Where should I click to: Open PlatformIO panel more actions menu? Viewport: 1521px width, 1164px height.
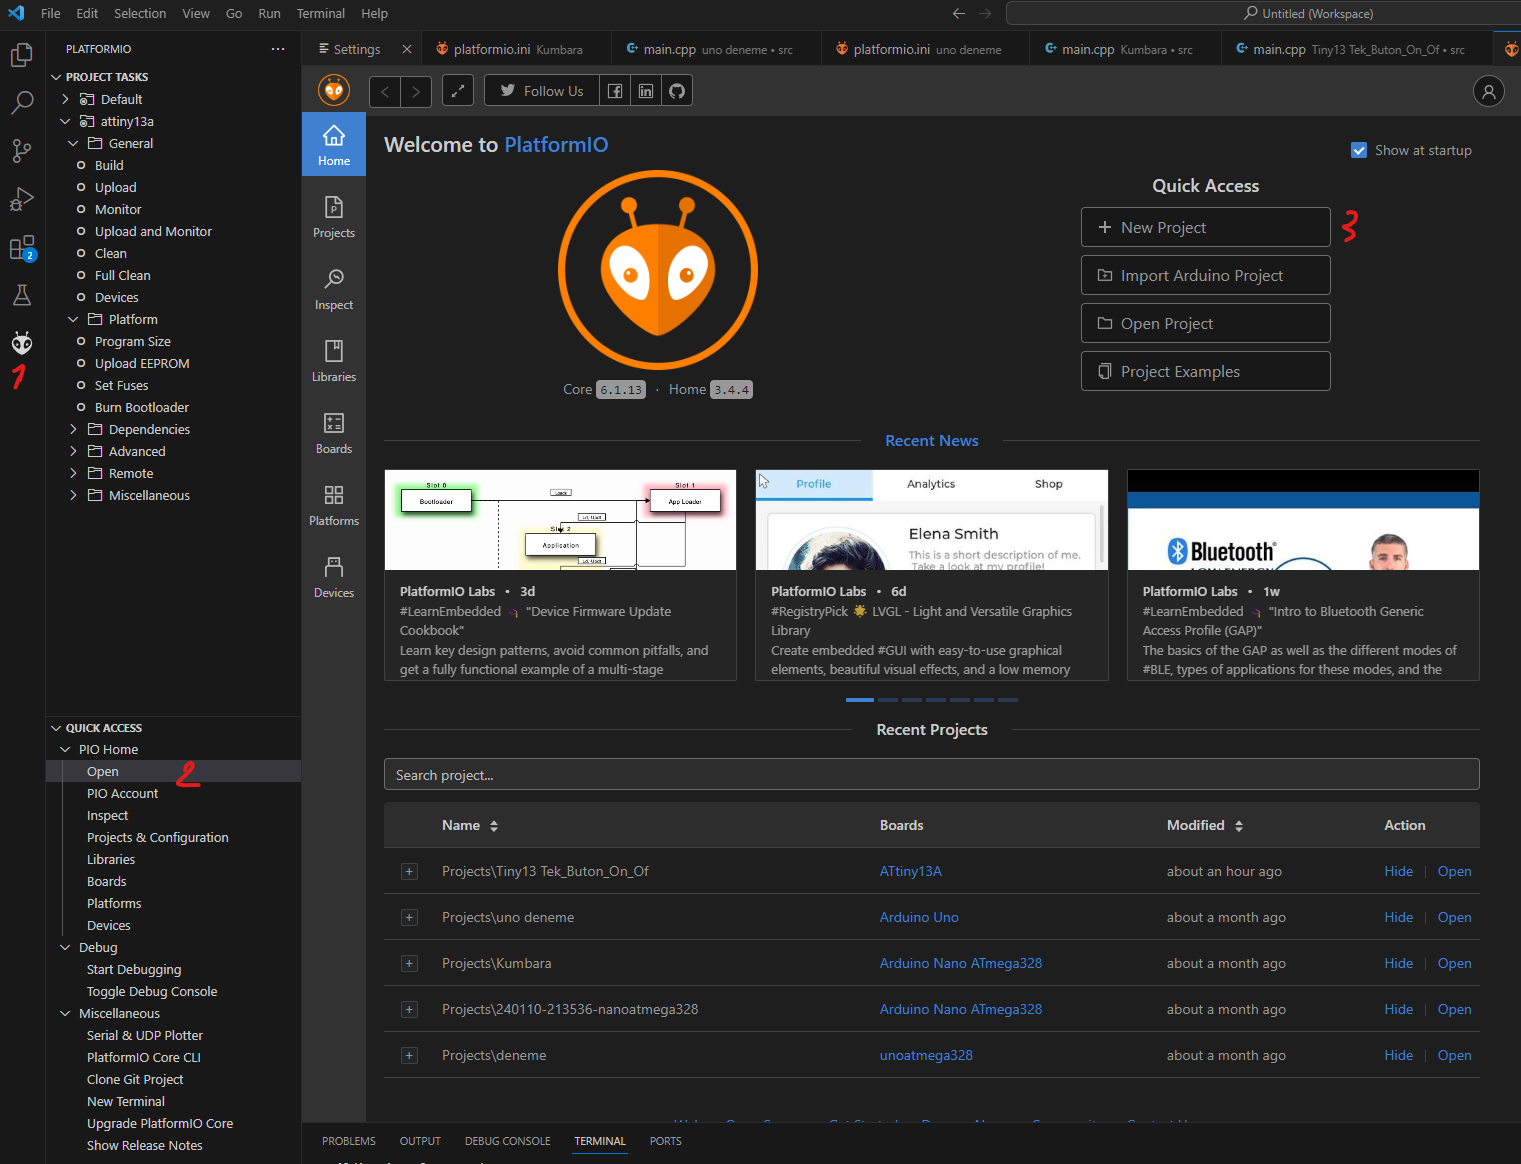pos(278,49)
